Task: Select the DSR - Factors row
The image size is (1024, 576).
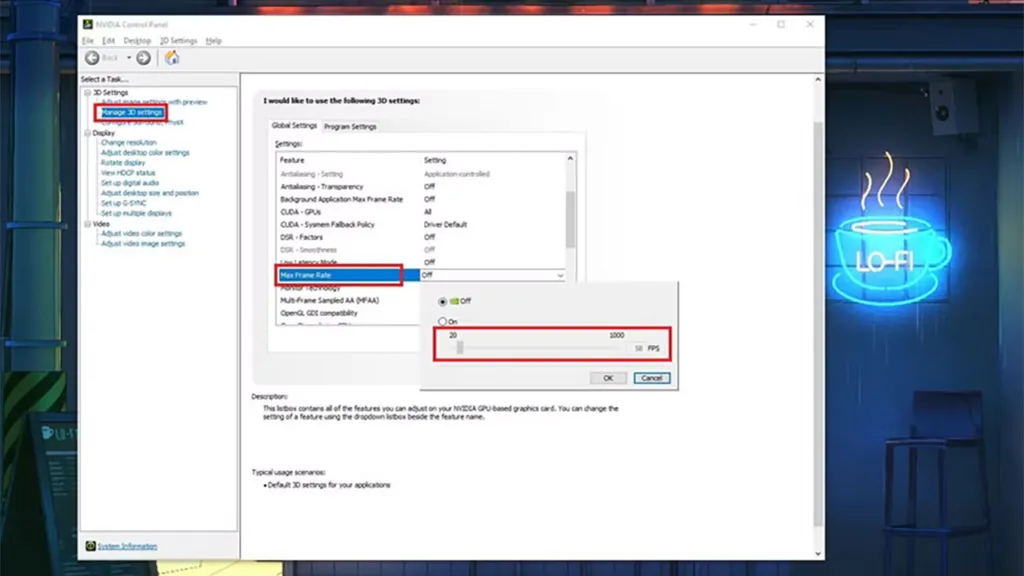Action: tap(421, 238)
